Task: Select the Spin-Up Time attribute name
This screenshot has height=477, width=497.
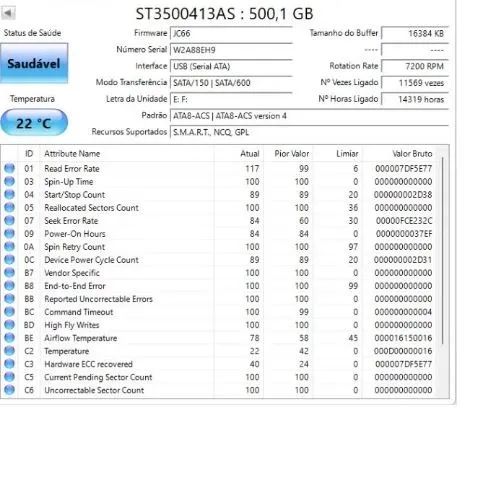Action: [69, 182]
